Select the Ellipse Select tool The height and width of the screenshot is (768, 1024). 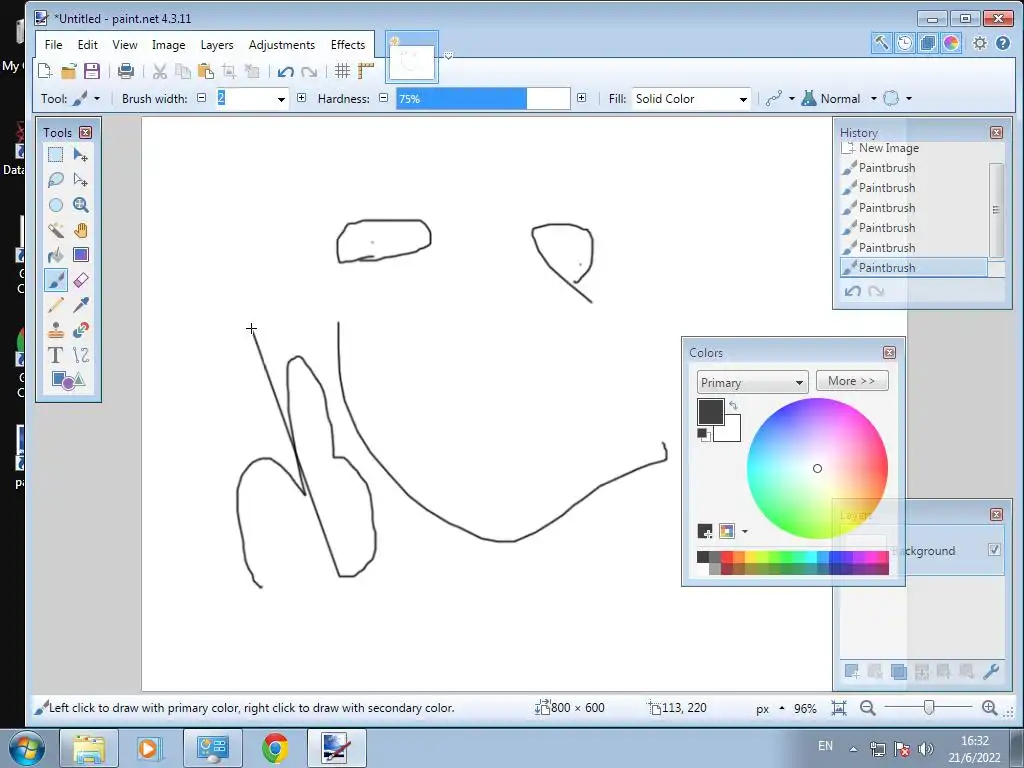56,205
